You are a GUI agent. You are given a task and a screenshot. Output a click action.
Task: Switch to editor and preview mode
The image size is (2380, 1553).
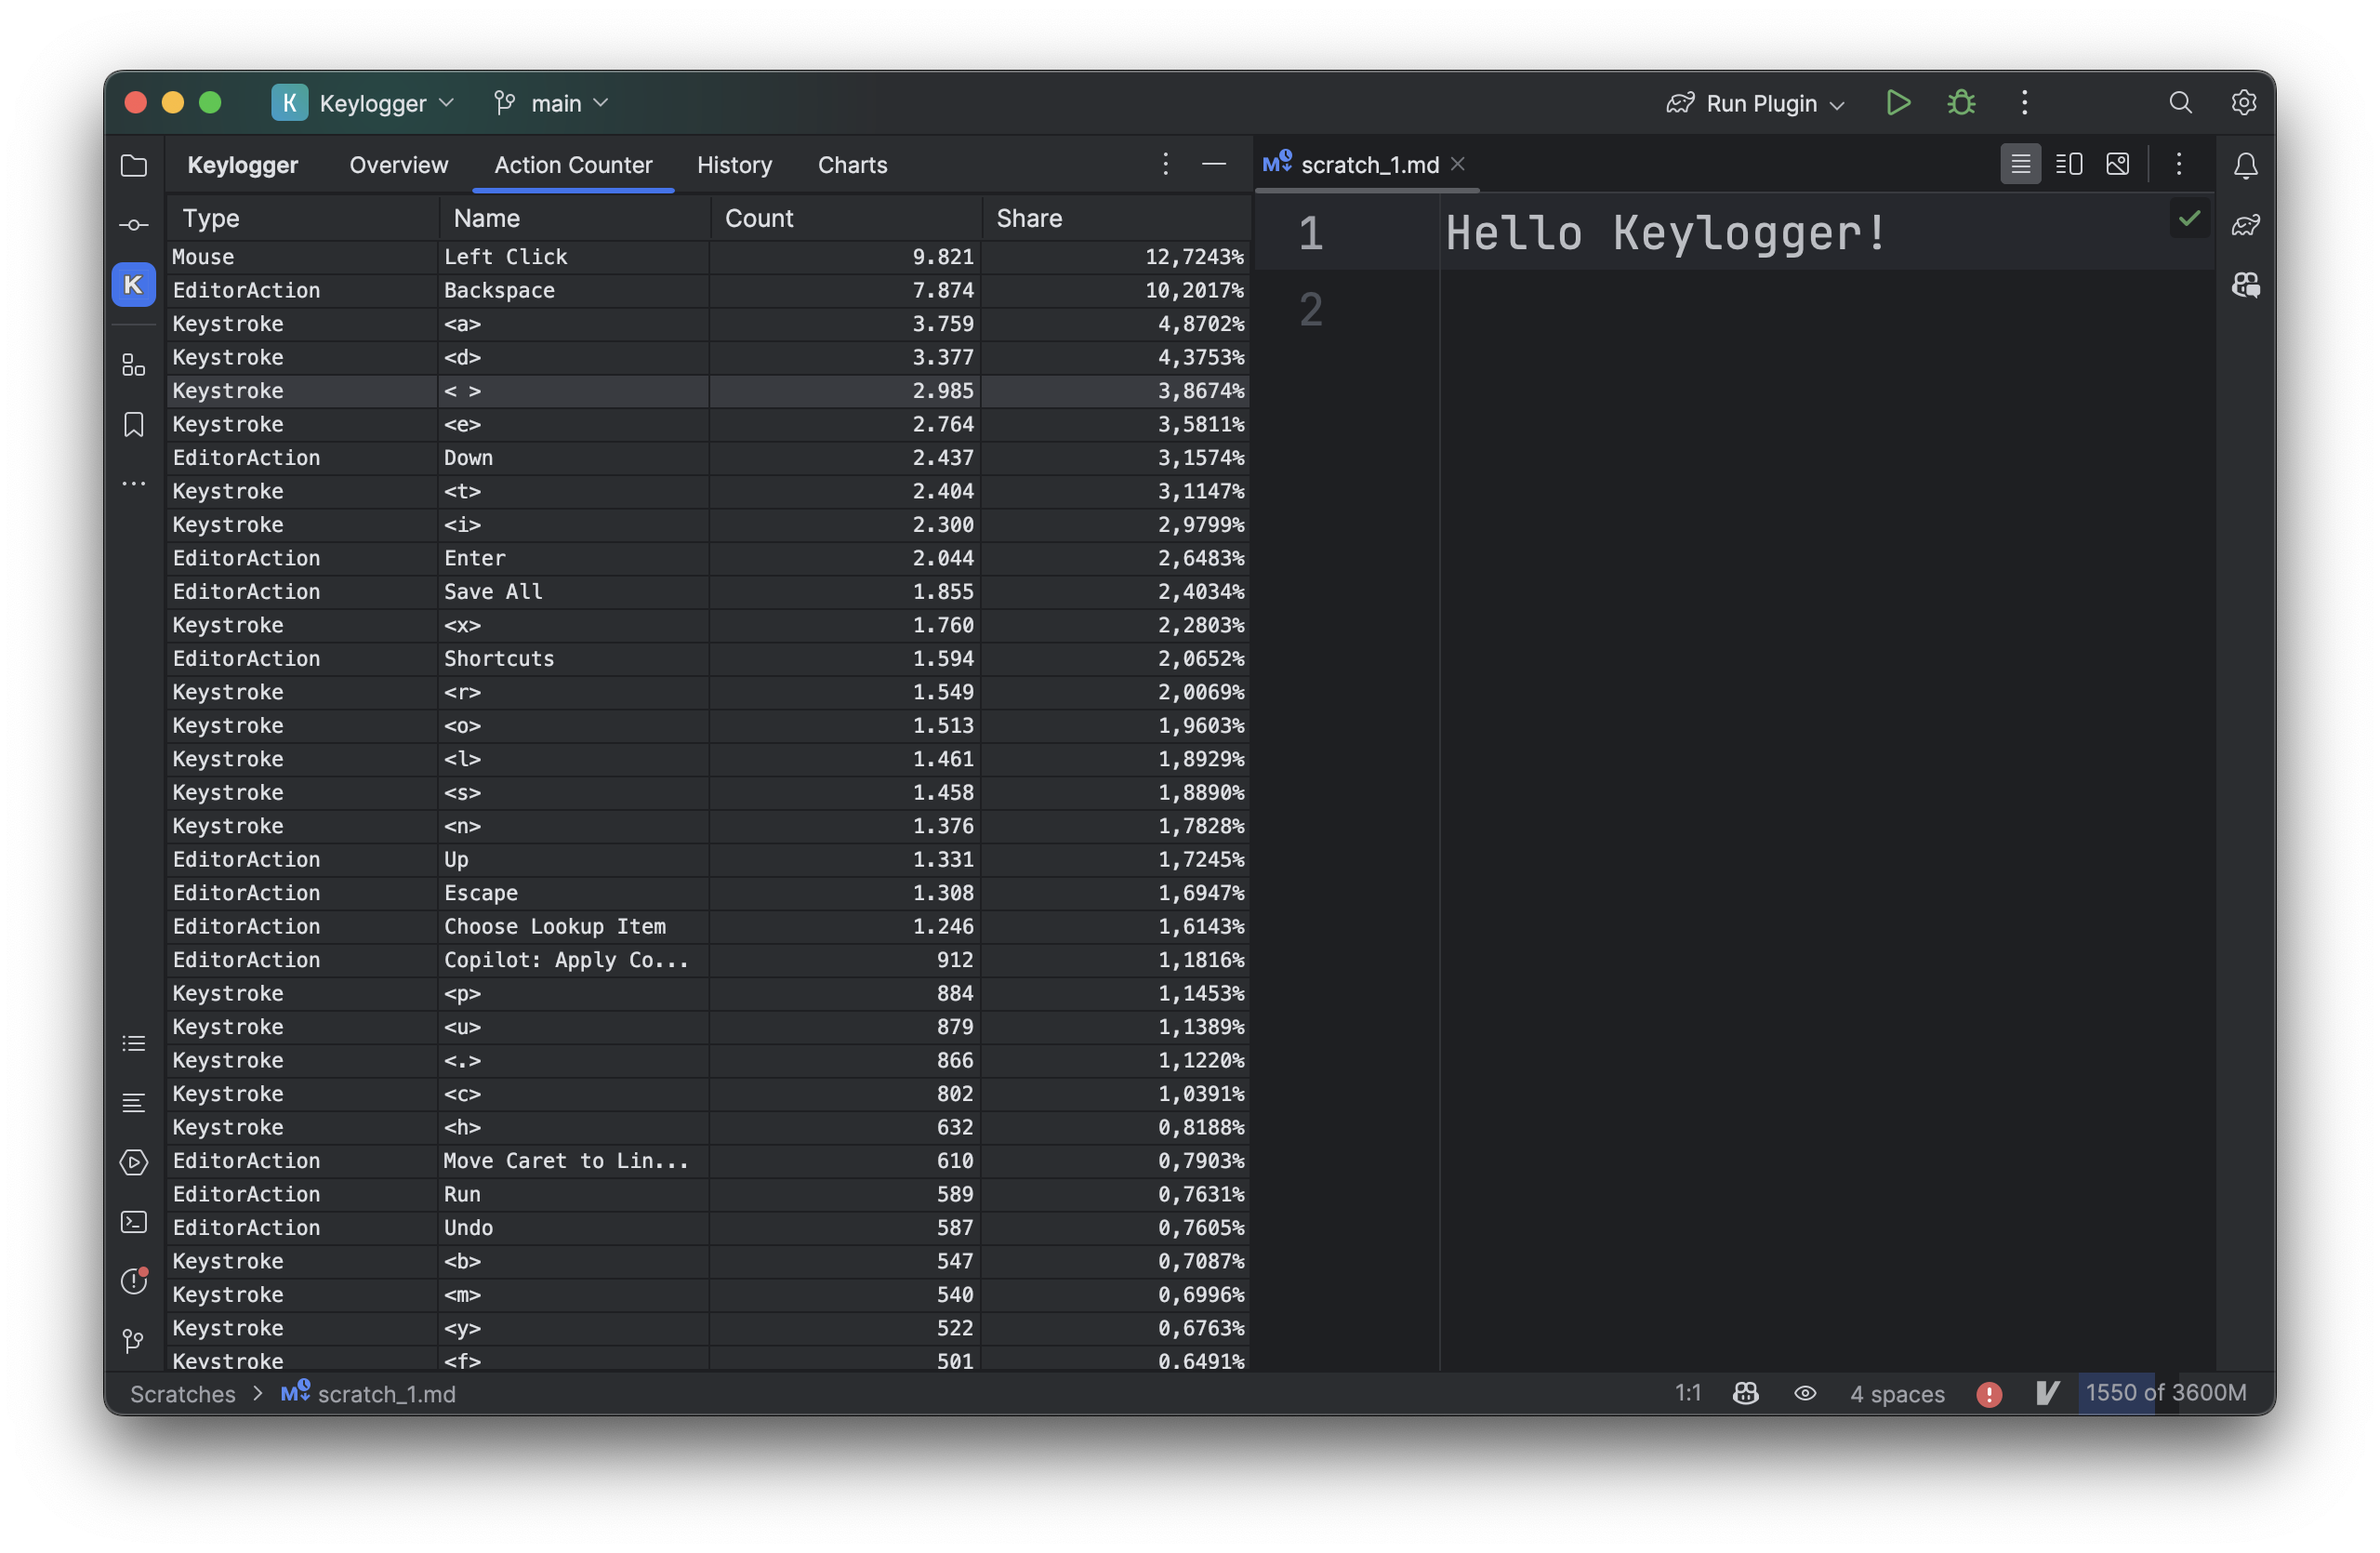point(2068,165)
